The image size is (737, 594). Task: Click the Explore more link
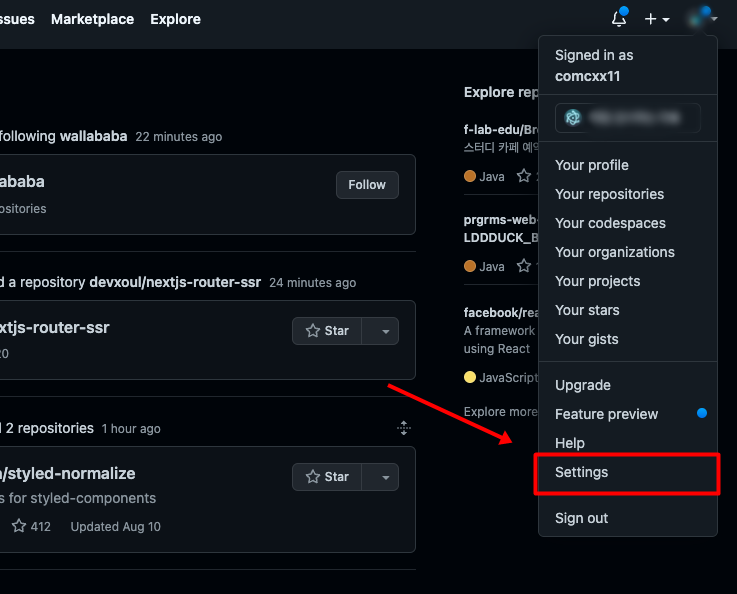pos(501,412)
